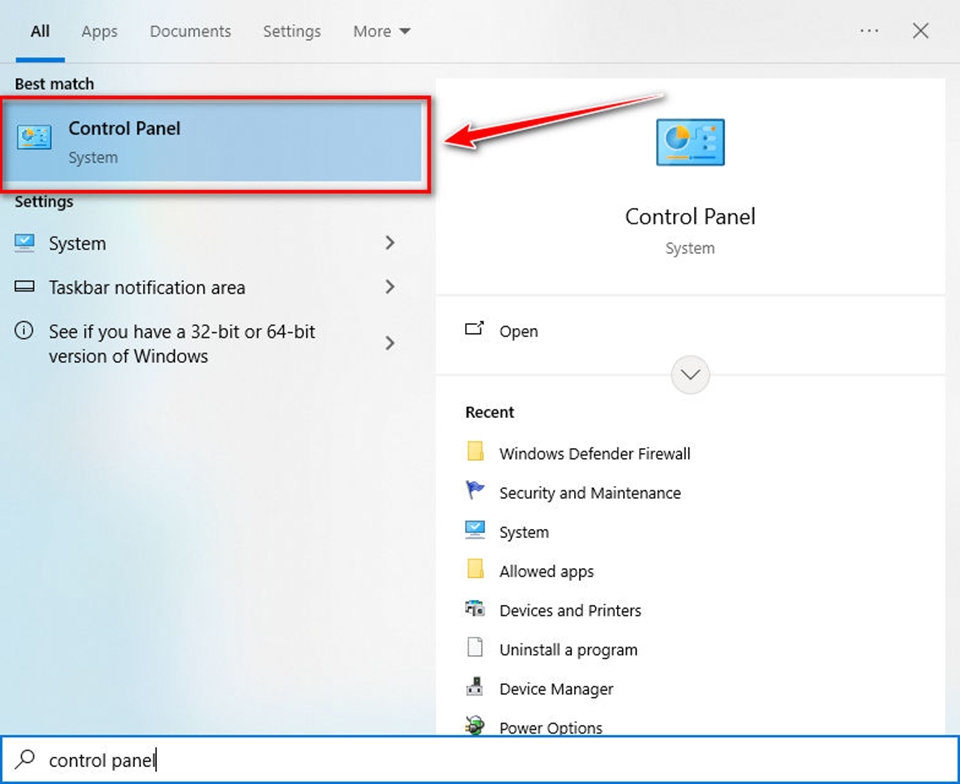Open Windows Defender Firewall from Recent
960x784 pixels.
(594, 454)
